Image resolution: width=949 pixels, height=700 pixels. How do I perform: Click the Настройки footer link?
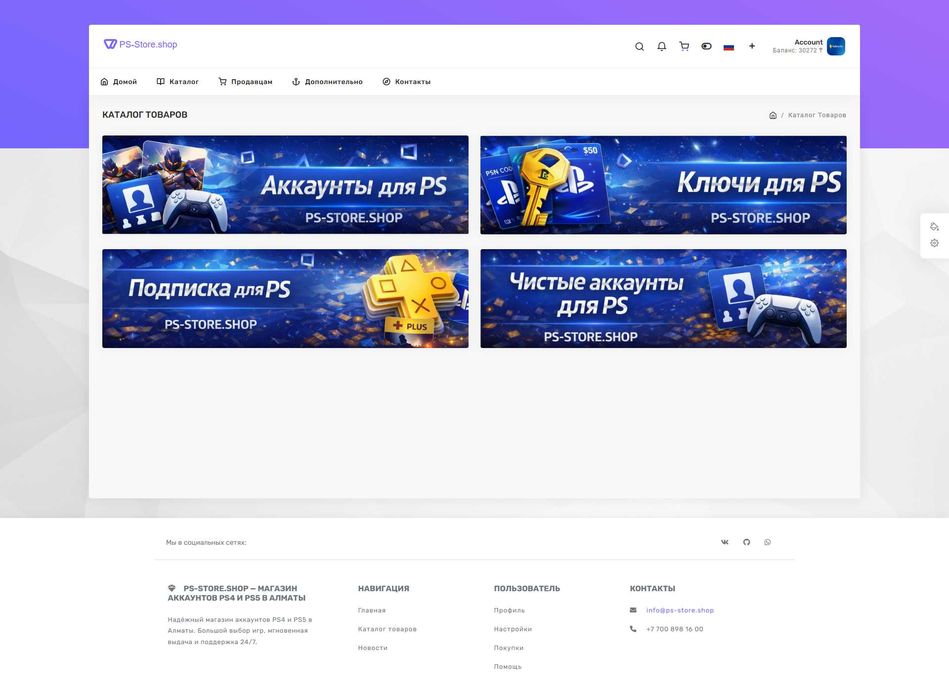(x=513, y=629)
